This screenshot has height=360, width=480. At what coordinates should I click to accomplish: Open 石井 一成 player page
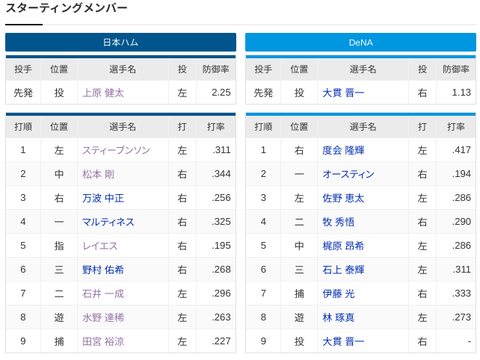[103, 294]
